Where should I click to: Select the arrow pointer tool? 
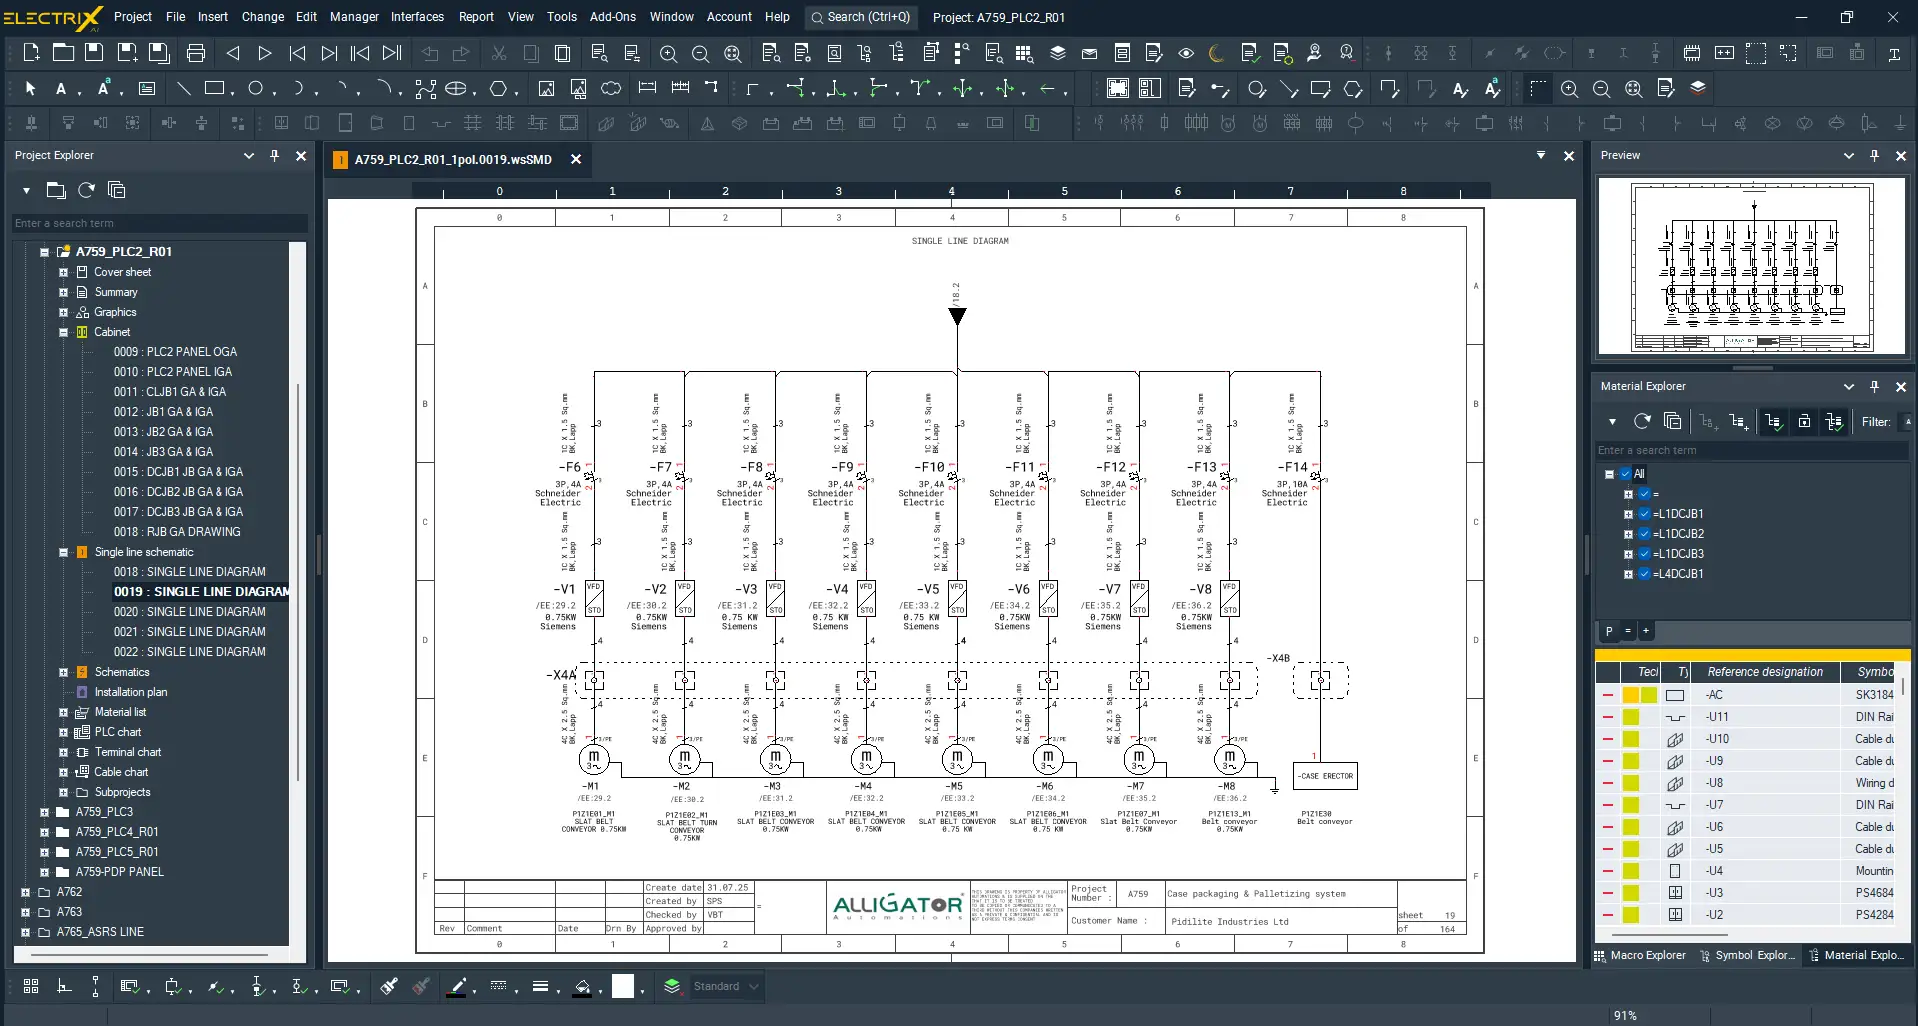tap(30, 89)
